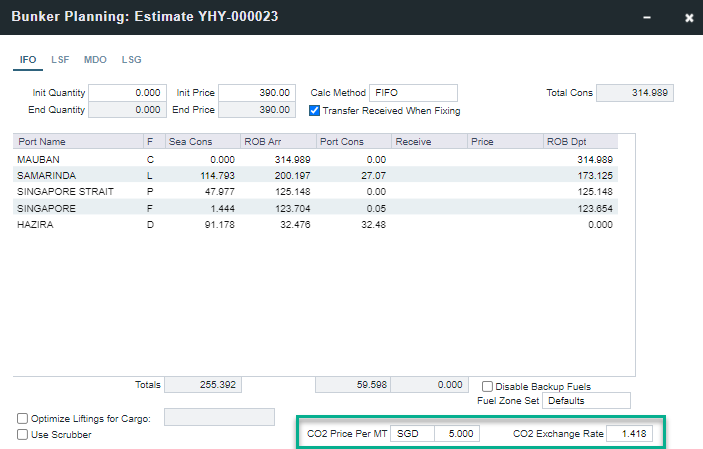Change the CO2 price currency SGD
The height and width of the screenshot is (449, 703).
coord(413,434)
